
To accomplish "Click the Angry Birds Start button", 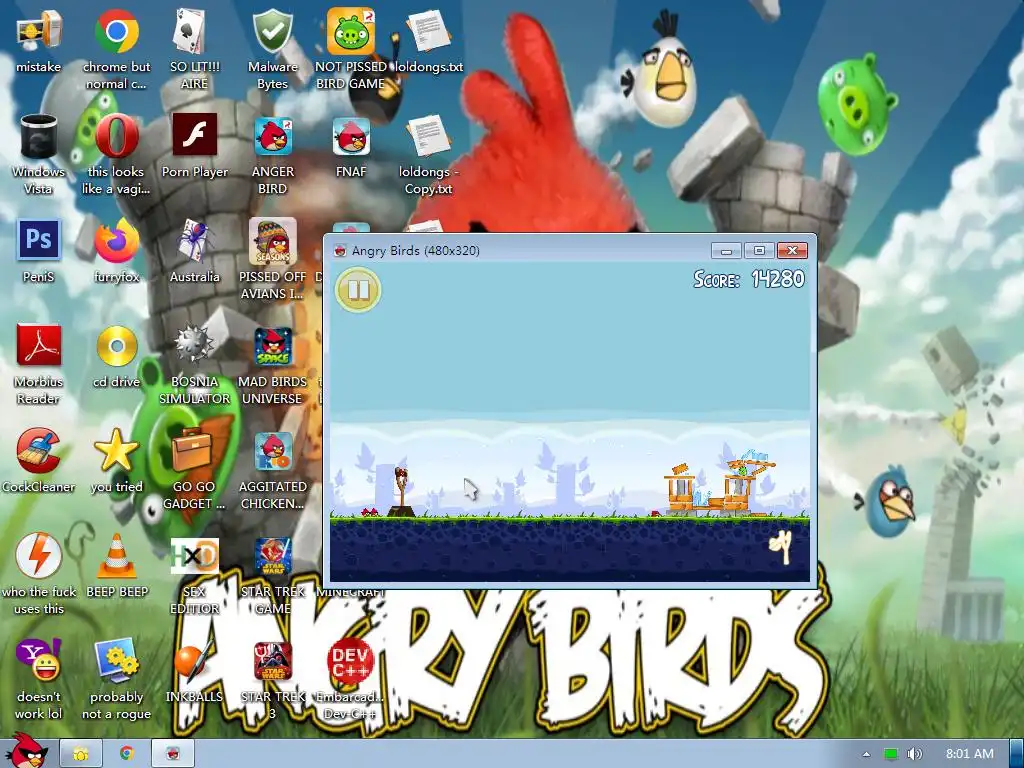I will [26, 750].
